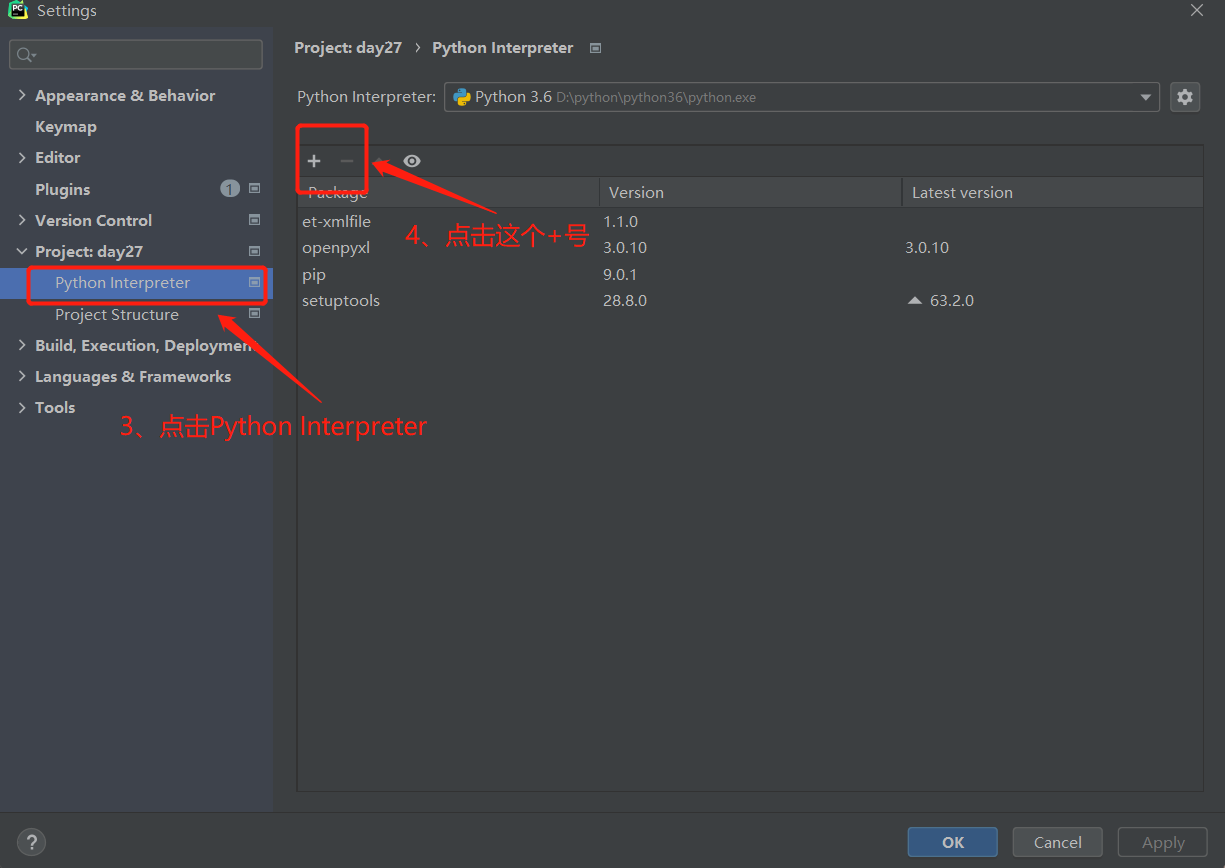Viewport: 1225px width, 868px height.
Task: Click the plus icon to install a package
Action: (x=314, y=161)
